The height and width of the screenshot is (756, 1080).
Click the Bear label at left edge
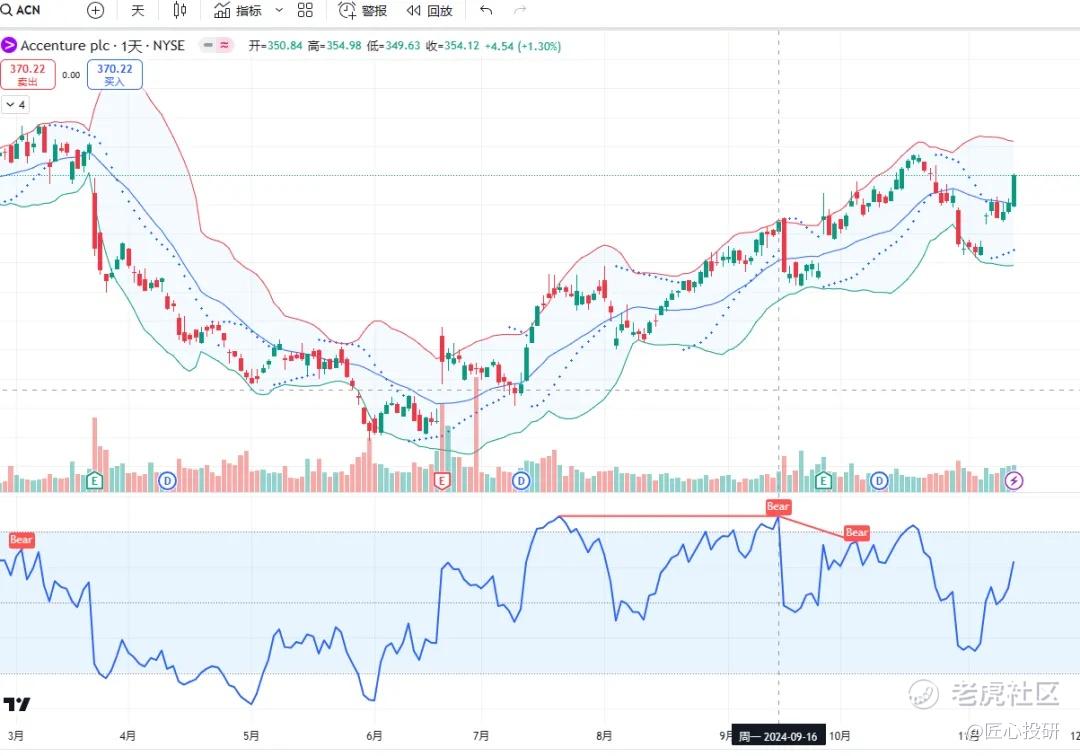tap(21, 540)
